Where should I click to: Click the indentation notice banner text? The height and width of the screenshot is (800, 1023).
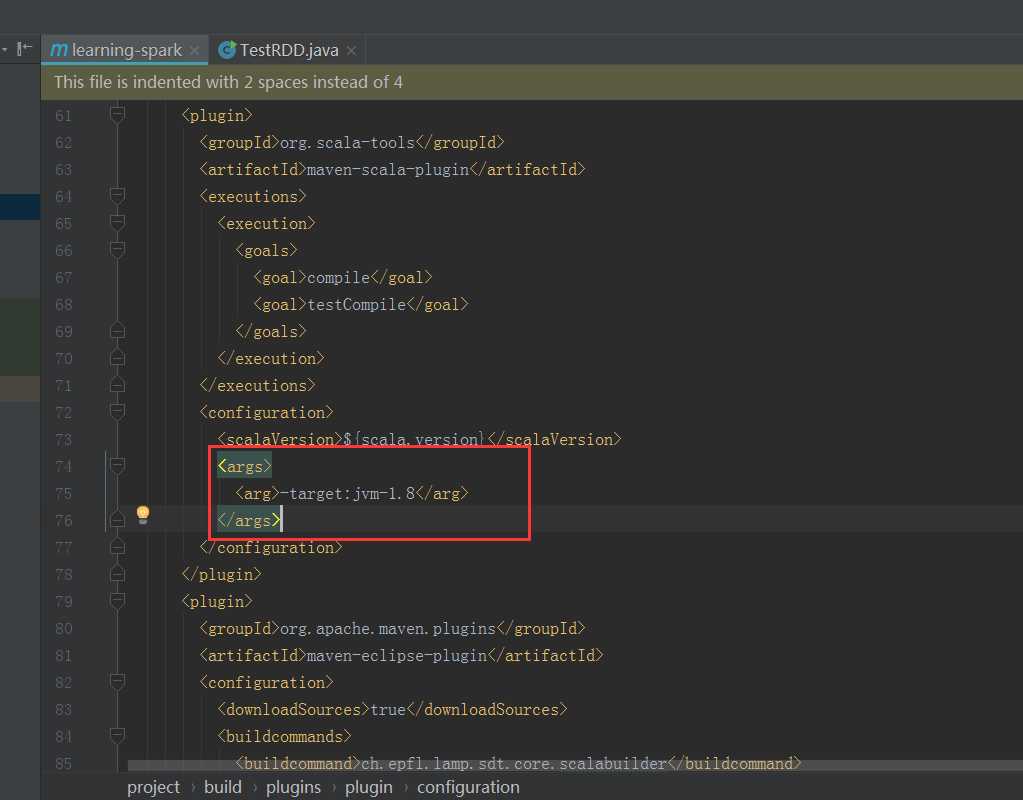coord(228,82)
